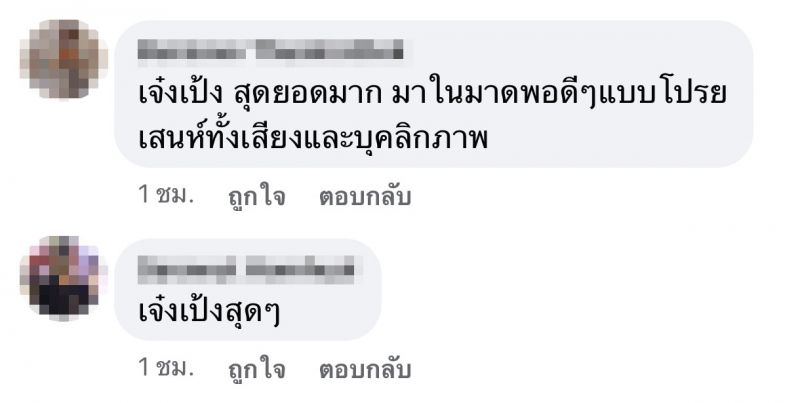Click 'ถูกใจ' under the first comment
This screenshot has width=800, height=403.
257,196
